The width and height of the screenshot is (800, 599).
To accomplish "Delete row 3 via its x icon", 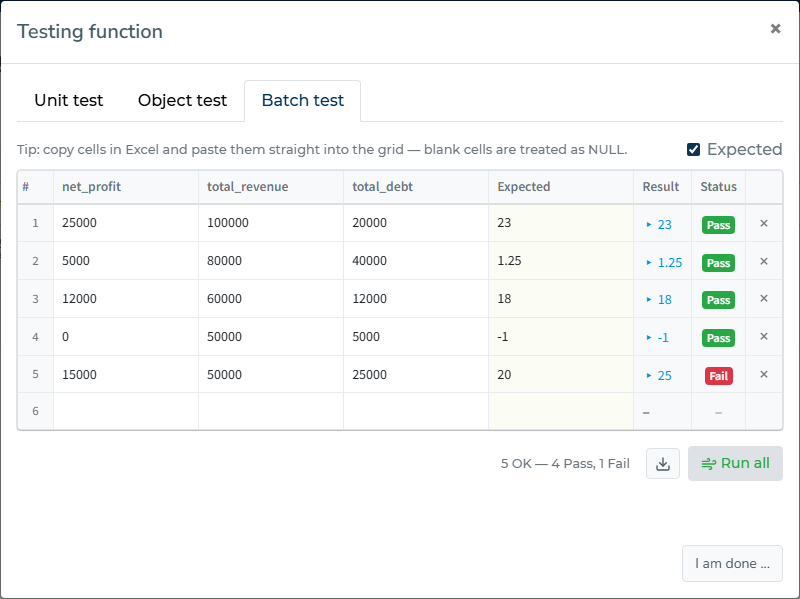I will pos(764,298).
